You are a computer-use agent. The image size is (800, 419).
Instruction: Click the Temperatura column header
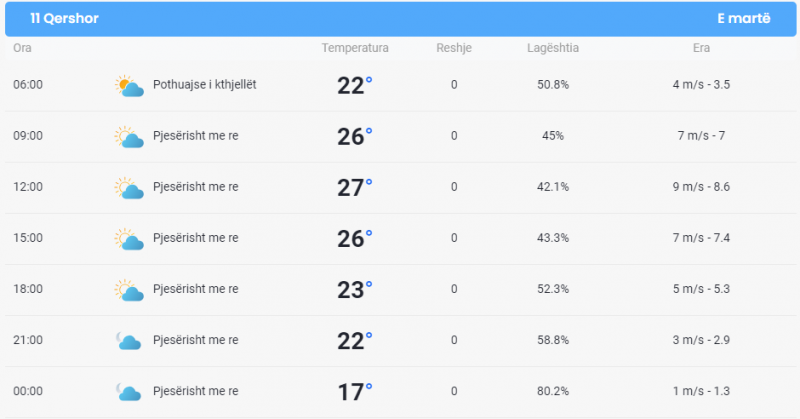355,48
